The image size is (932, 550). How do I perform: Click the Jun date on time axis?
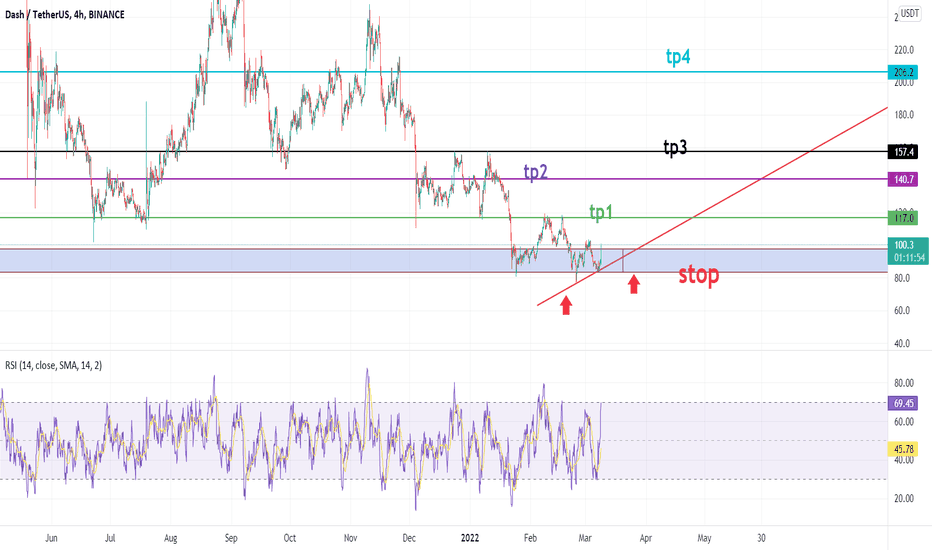51,538
